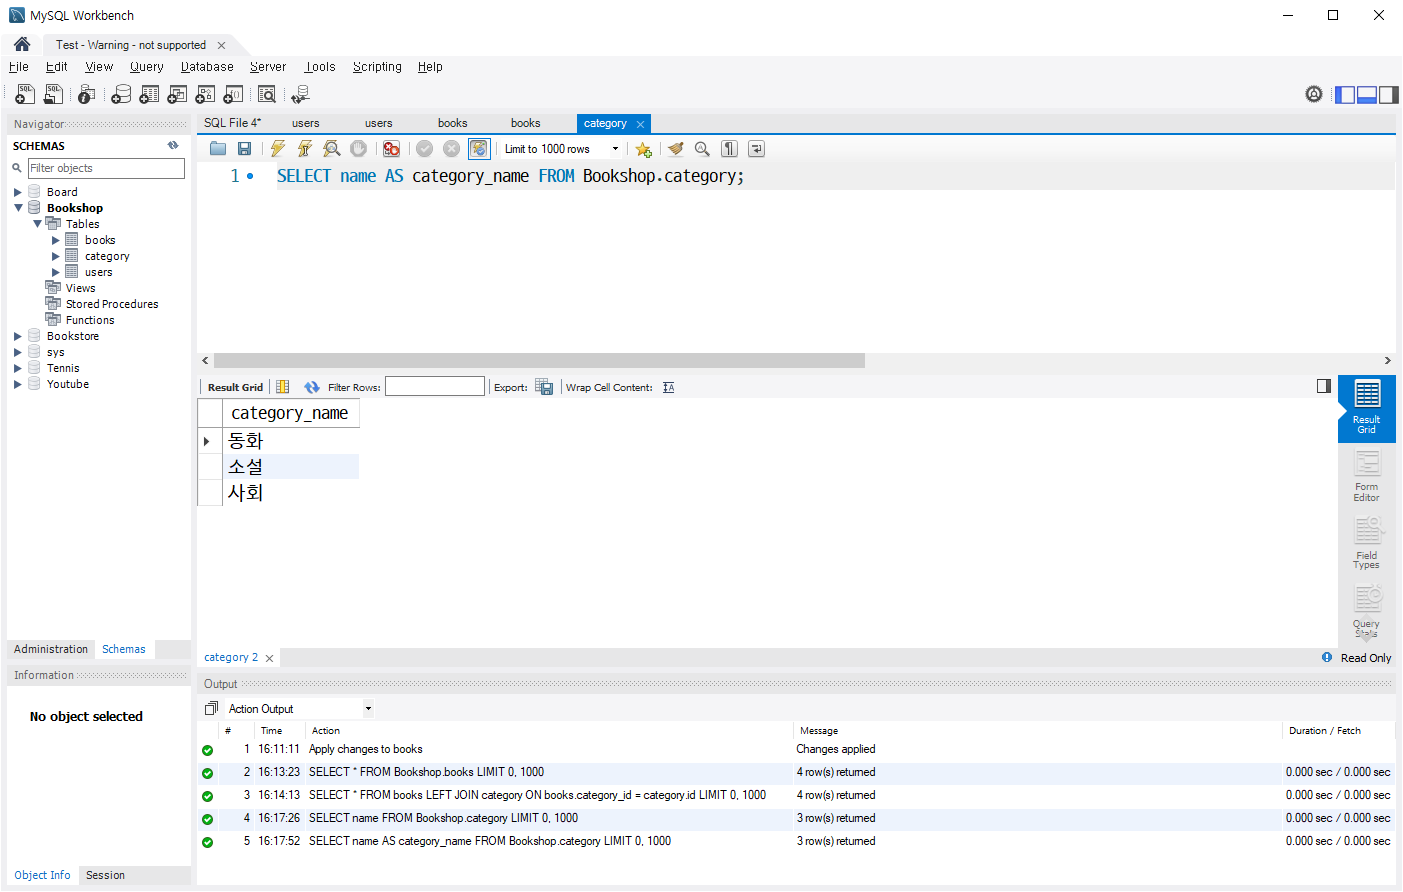The height and width of the screenshot is (892, 1403).
Task: Export recordset to external file icon
Action: [x=544, y=387]
